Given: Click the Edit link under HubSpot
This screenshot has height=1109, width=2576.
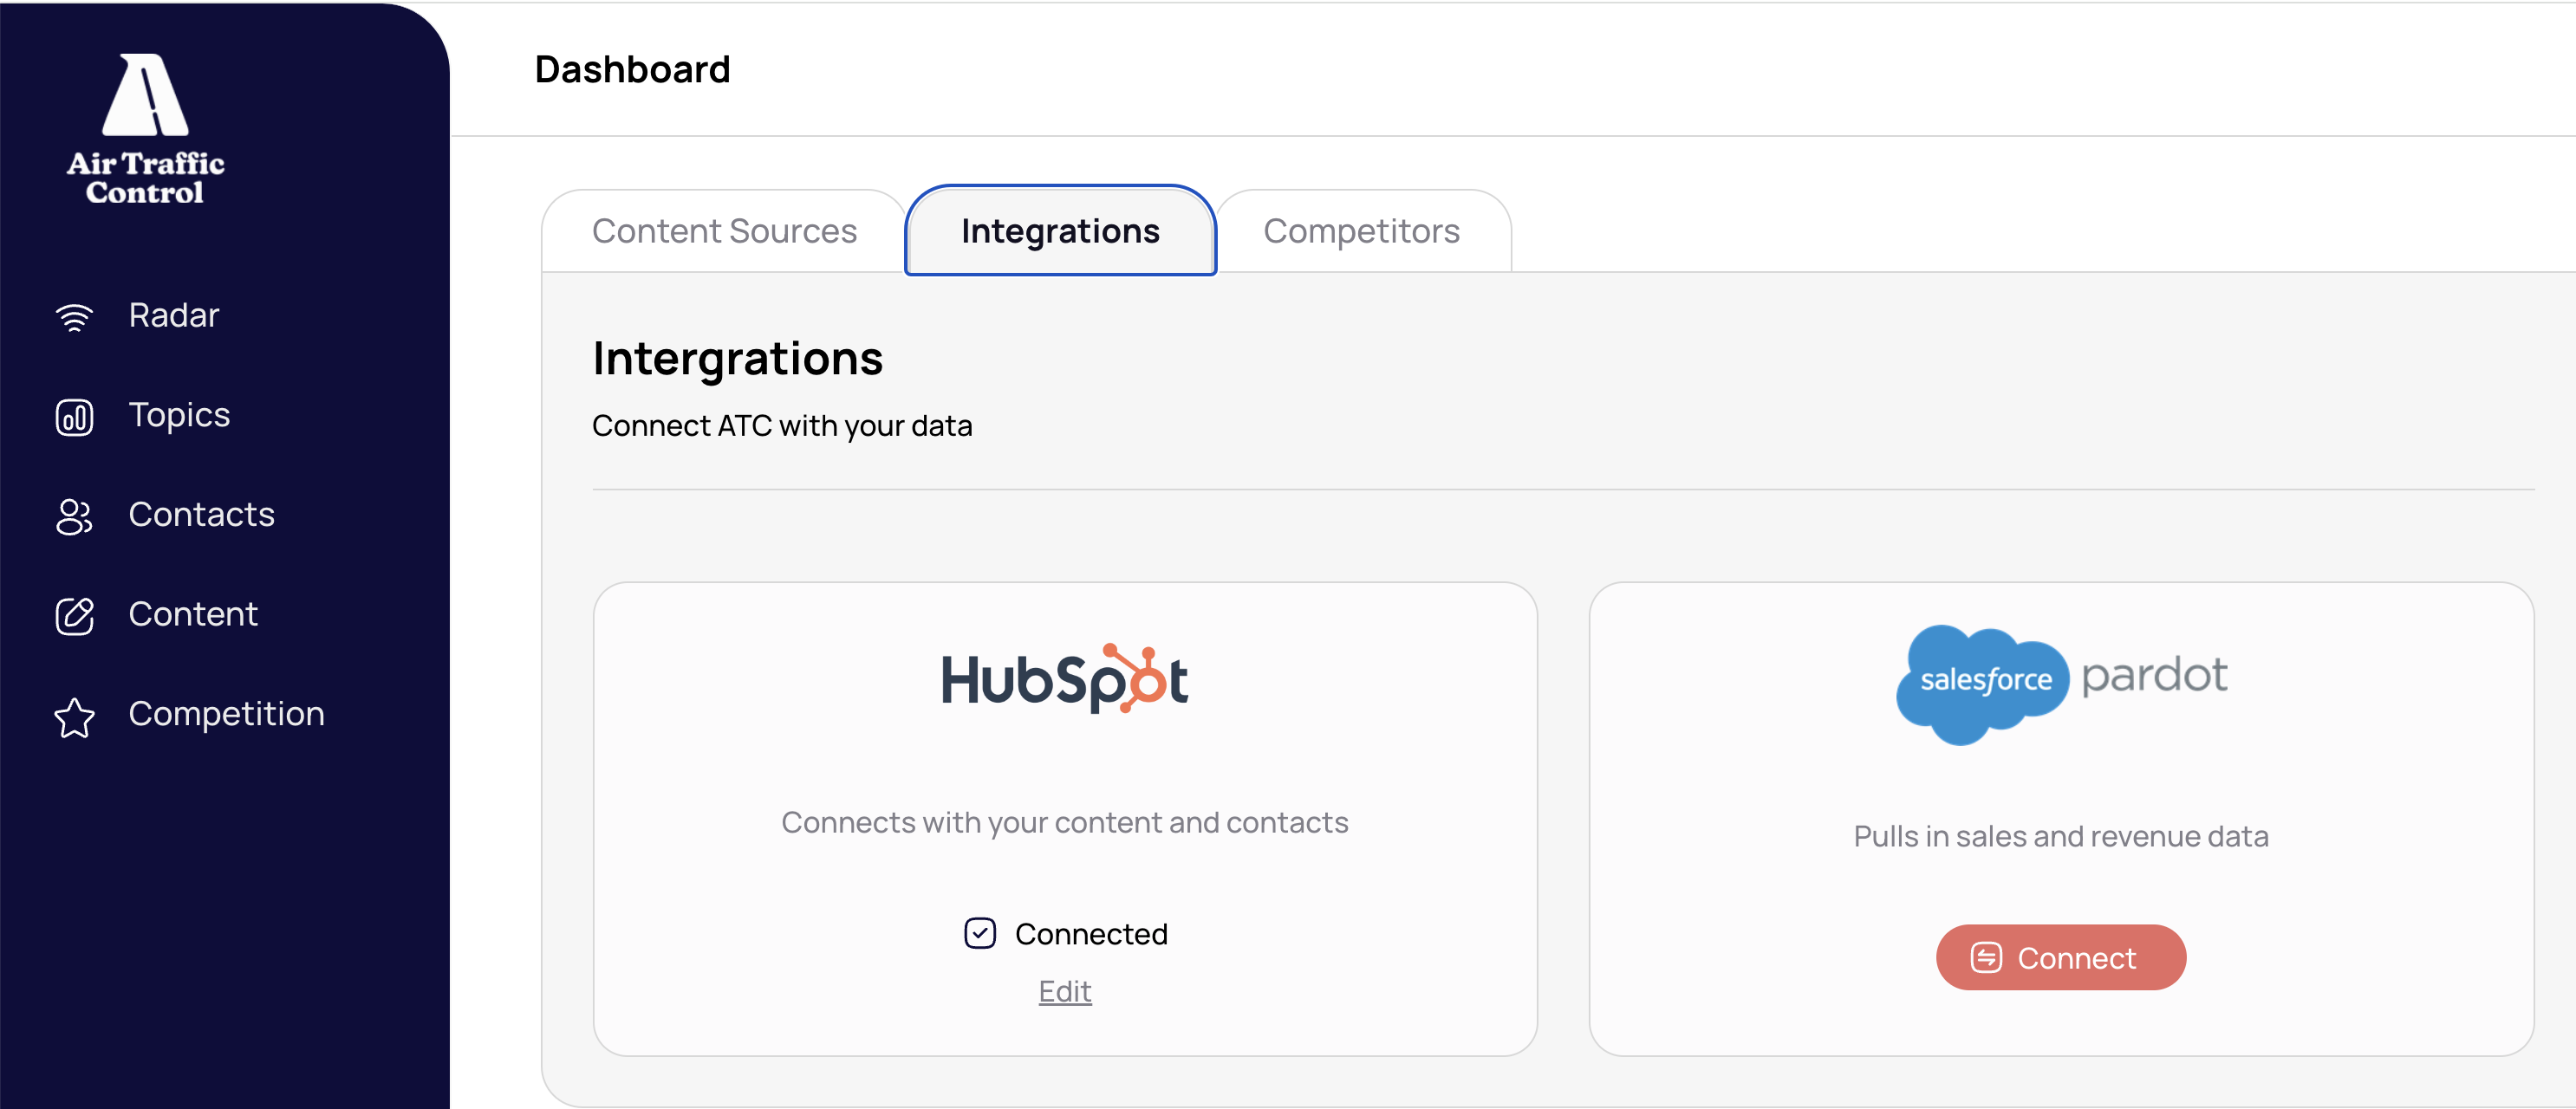Looking at the screenshot, I should [1064, 991].
